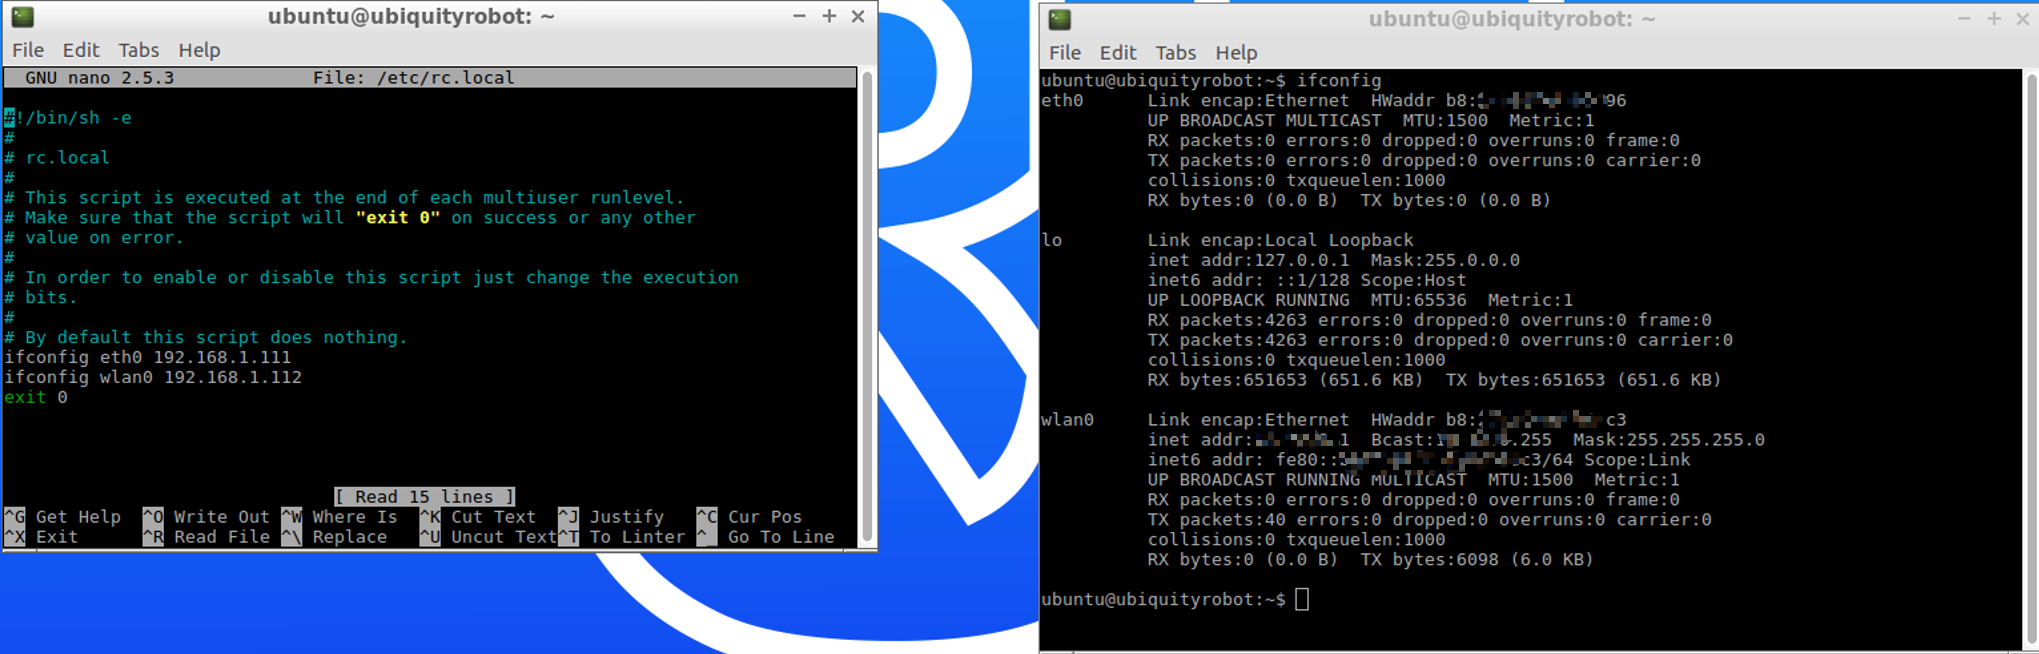
Task: Click '^G Get Help' shortcut in nano
Action: click(x=63, y=517)
